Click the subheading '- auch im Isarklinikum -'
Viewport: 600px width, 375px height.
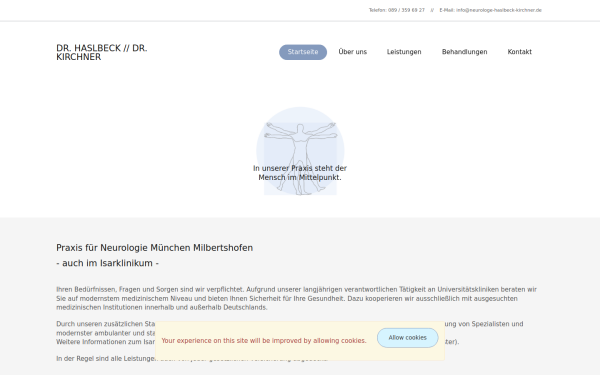pyautogui.click(x=108, y=263)
